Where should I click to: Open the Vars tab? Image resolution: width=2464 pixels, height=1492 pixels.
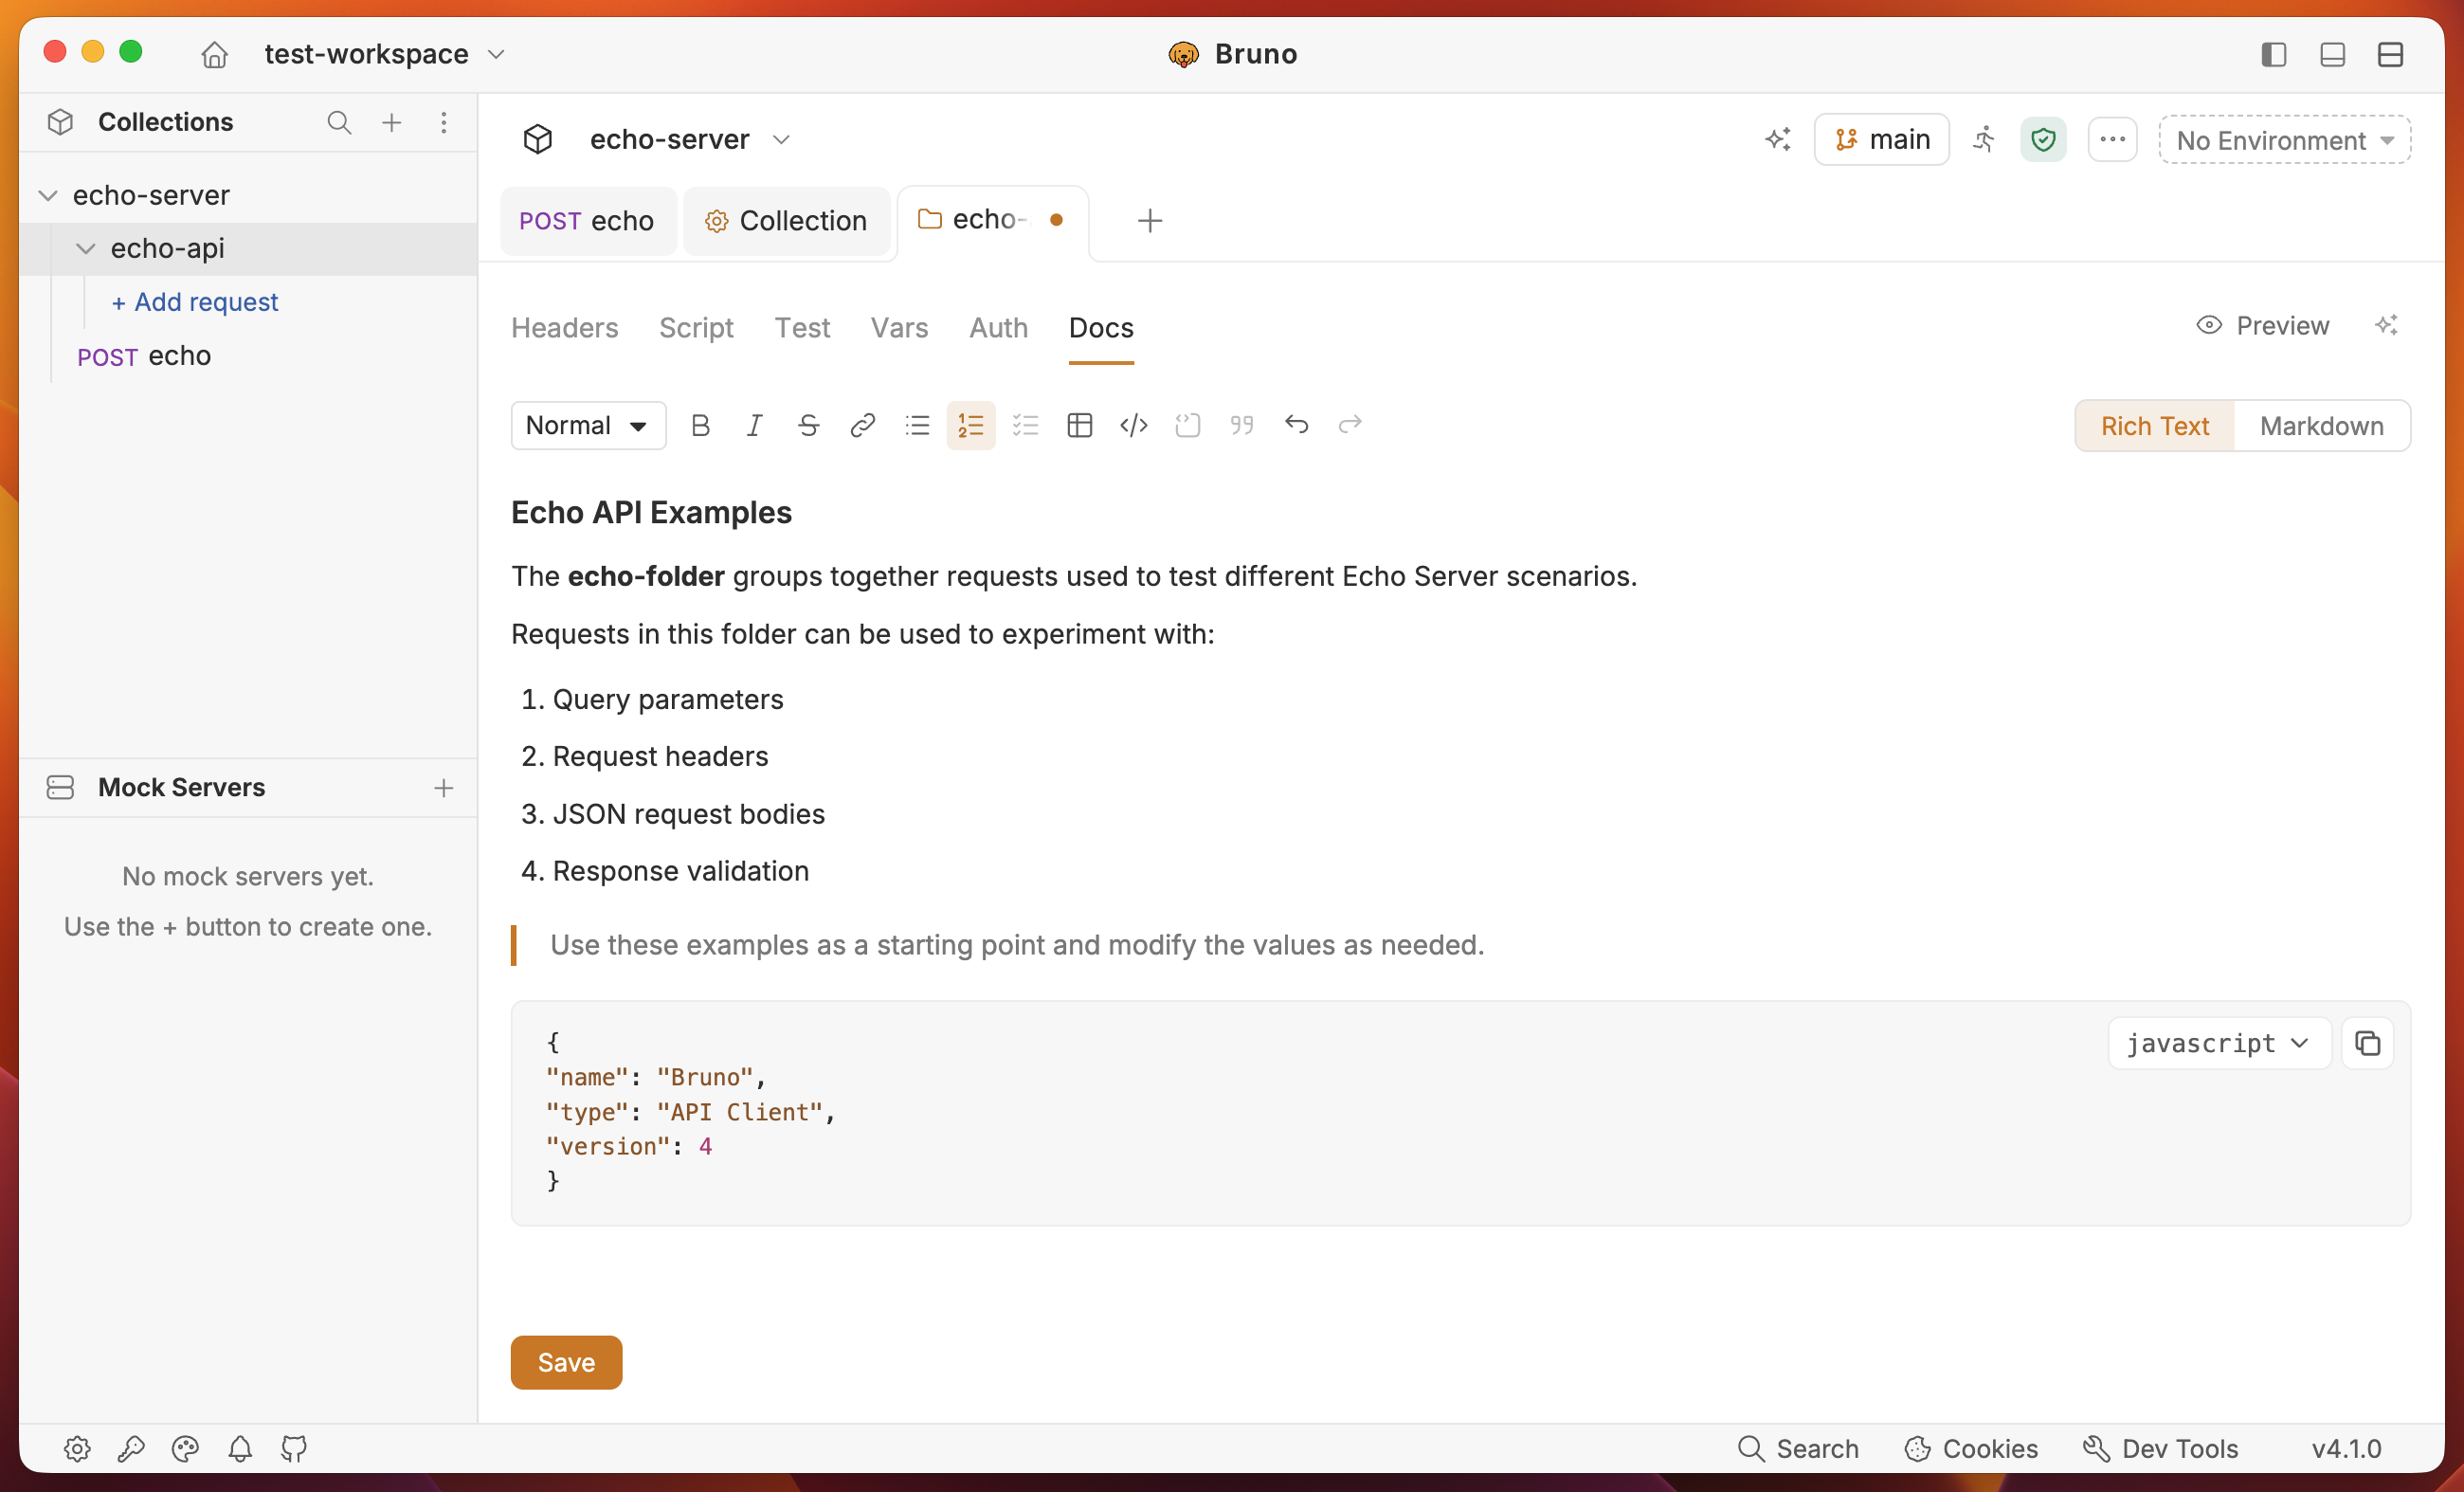tap(899, 328)
